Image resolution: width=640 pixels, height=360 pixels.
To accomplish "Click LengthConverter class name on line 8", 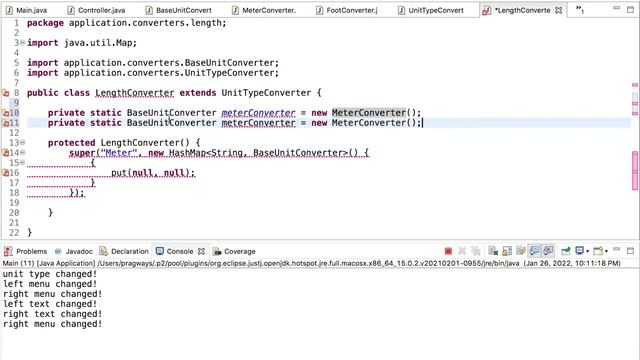I will (135, 93).
